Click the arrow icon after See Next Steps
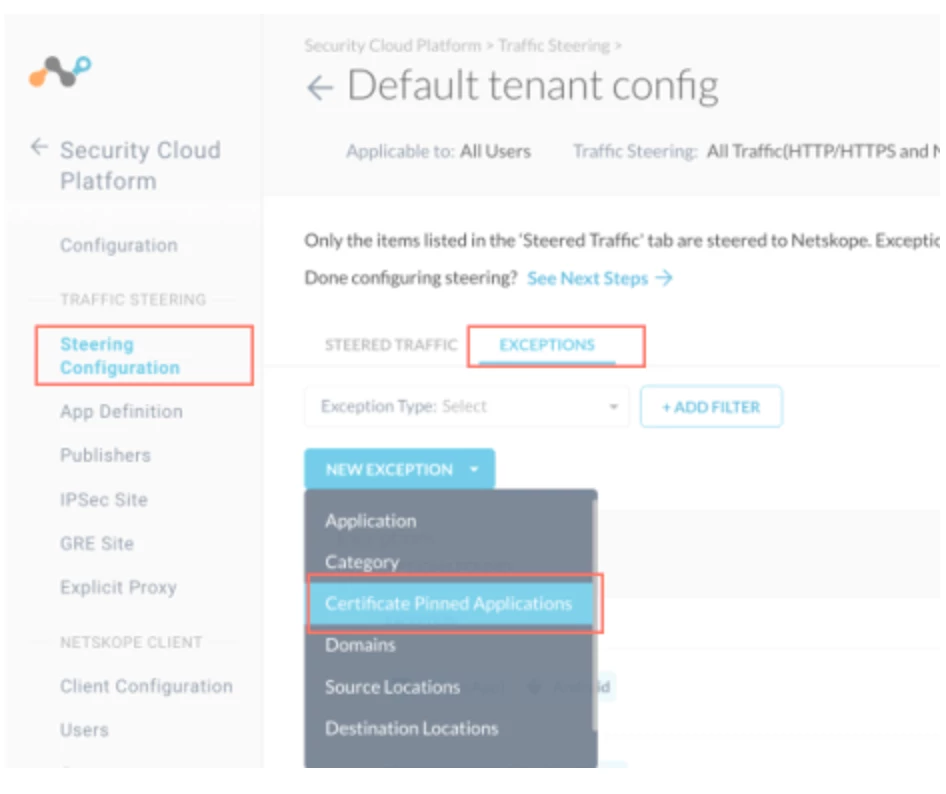Viewport: 946px width, 794px height. [x=664, y=278]
